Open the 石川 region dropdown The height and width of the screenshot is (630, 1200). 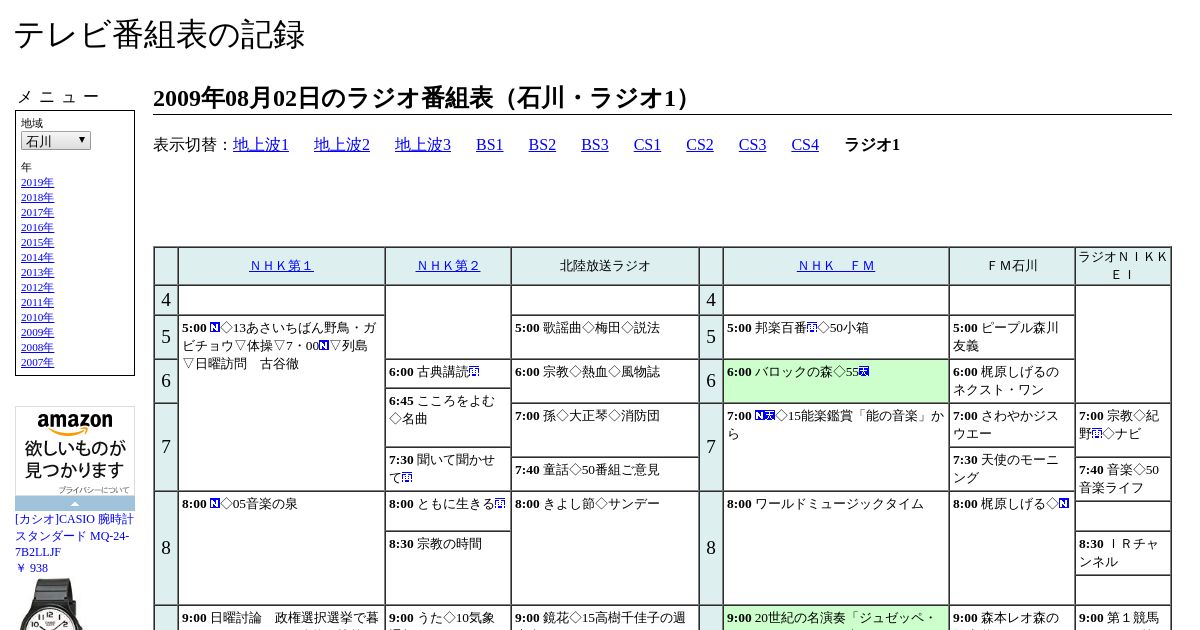[56, 141]
